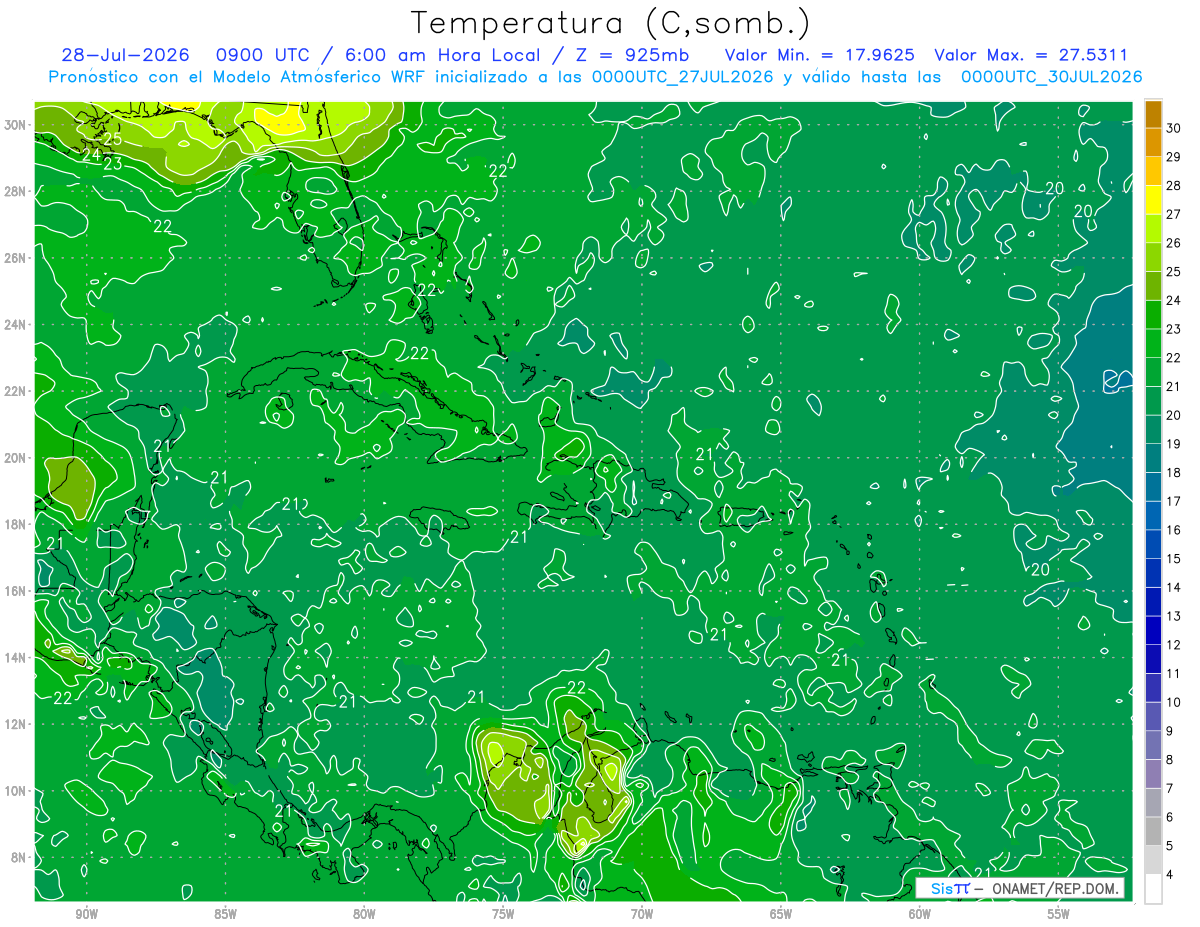Click the yellow color bar segment between 27 and 28
This screenshot has width=1200, height=927.
point(1153,200)
